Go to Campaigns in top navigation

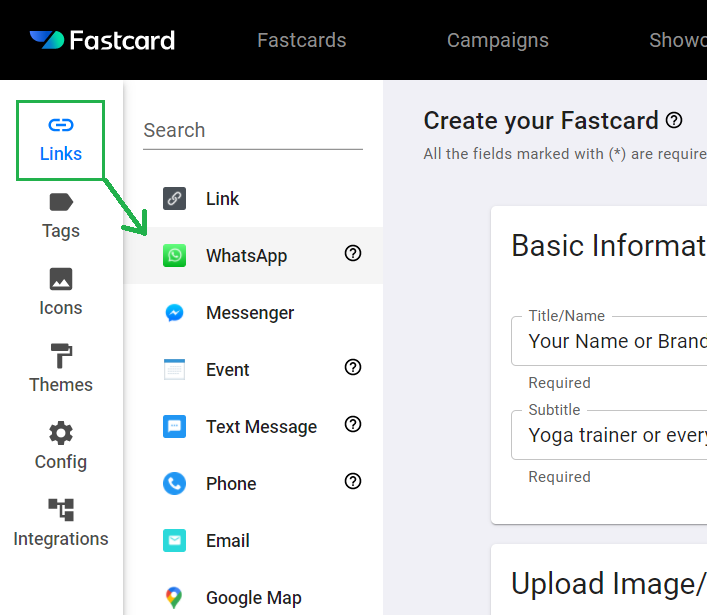point(498,40)
